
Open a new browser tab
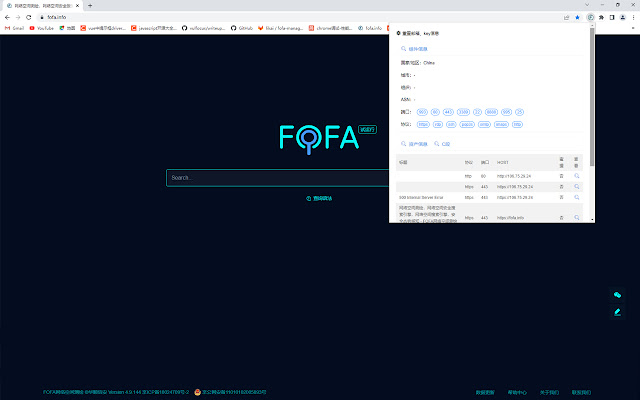pyautogui.click(x=90, y=6)
